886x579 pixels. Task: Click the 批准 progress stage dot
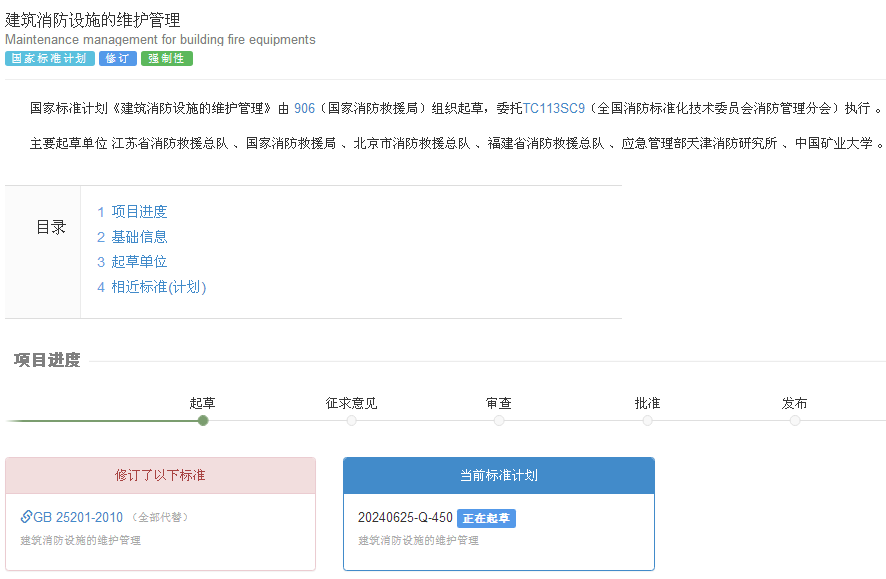pyautogui.click(x=647, y=421)
